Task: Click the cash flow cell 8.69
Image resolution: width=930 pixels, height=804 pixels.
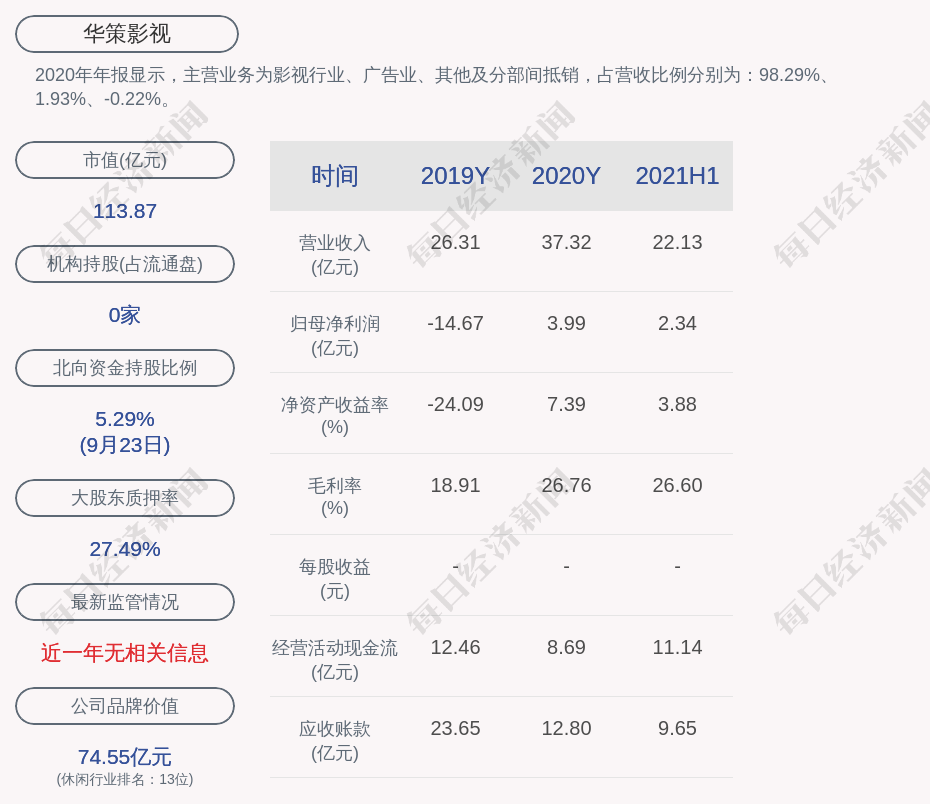Action: pyautogui.click(x=566, y=647)
